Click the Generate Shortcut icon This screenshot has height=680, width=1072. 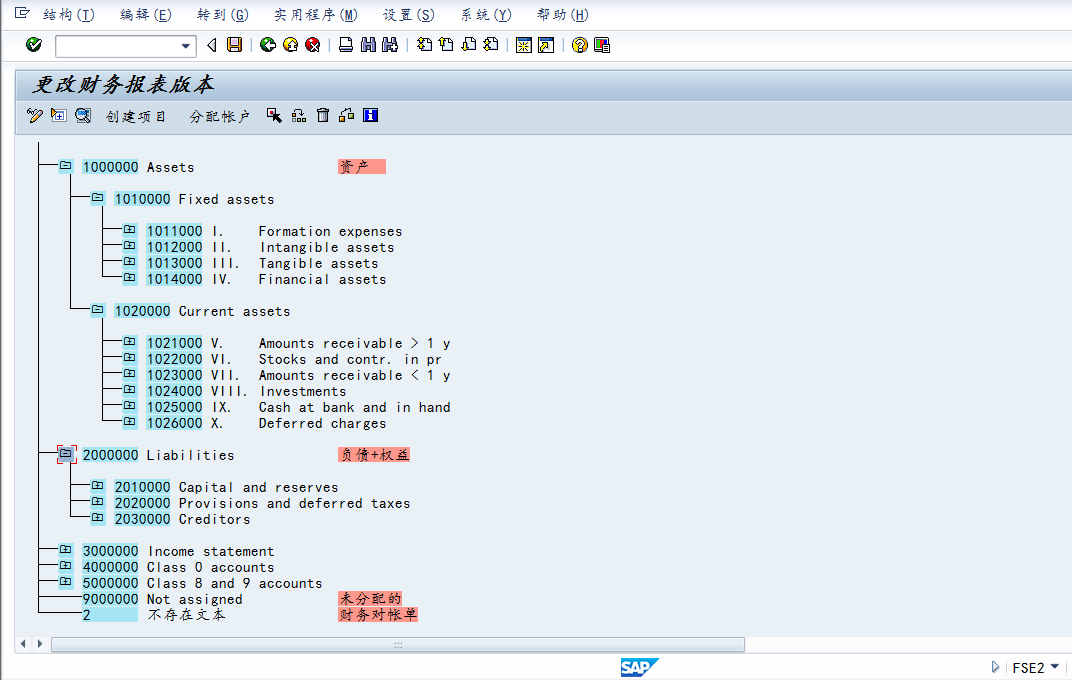546,45
